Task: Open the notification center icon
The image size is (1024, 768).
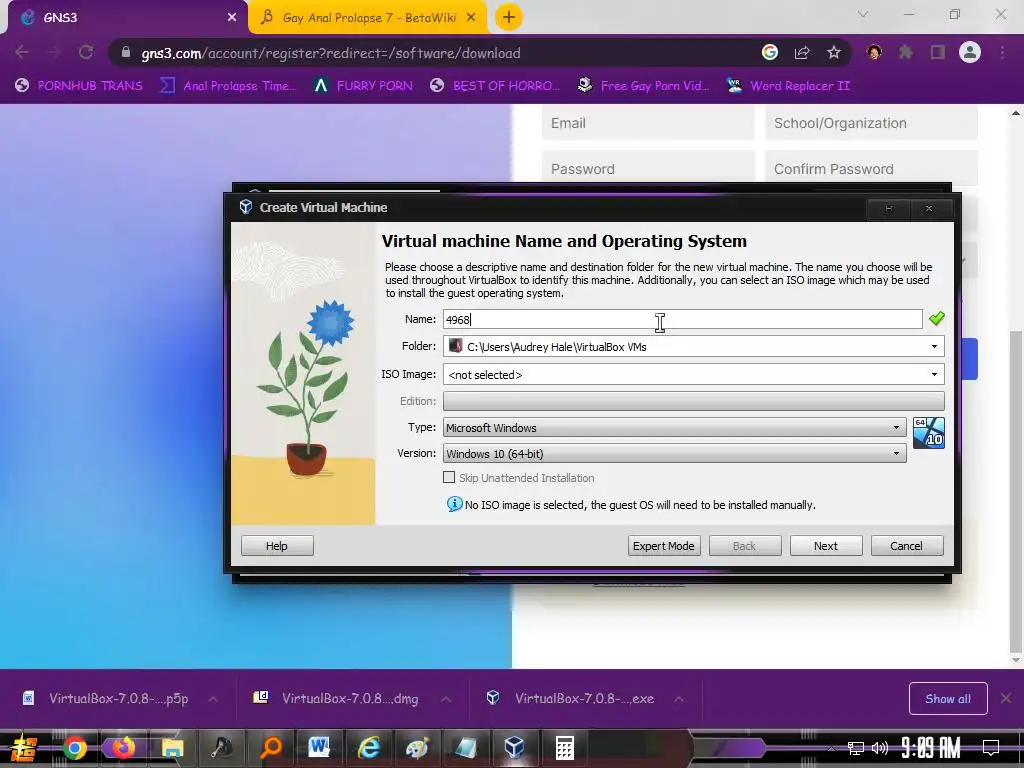Action: 991,748
